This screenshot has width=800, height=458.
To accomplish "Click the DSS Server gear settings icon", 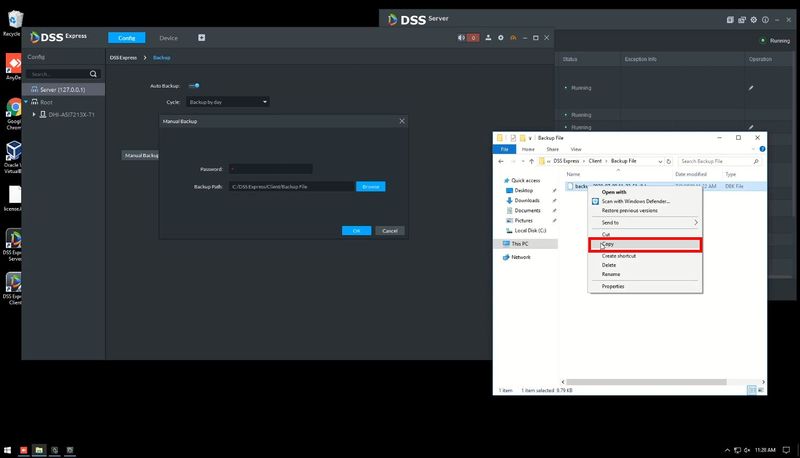I will tap(754, 20).
